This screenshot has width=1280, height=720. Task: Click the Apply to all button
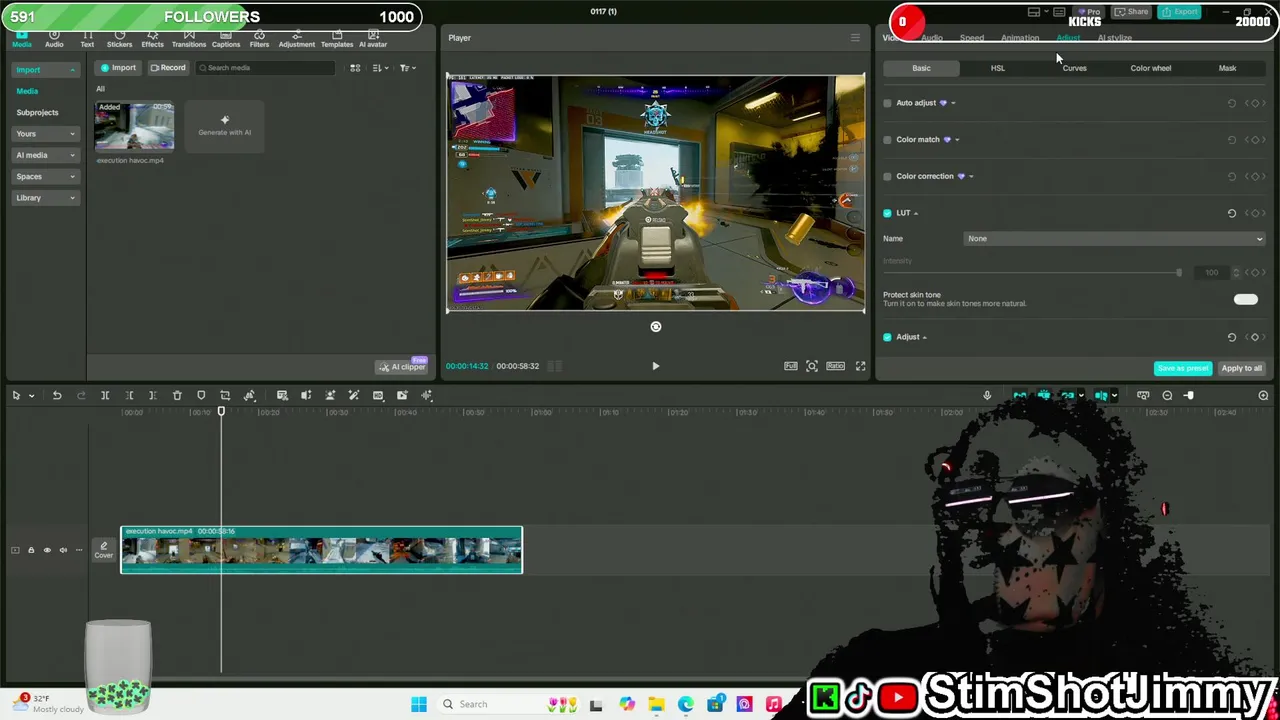coord(1242,368)
